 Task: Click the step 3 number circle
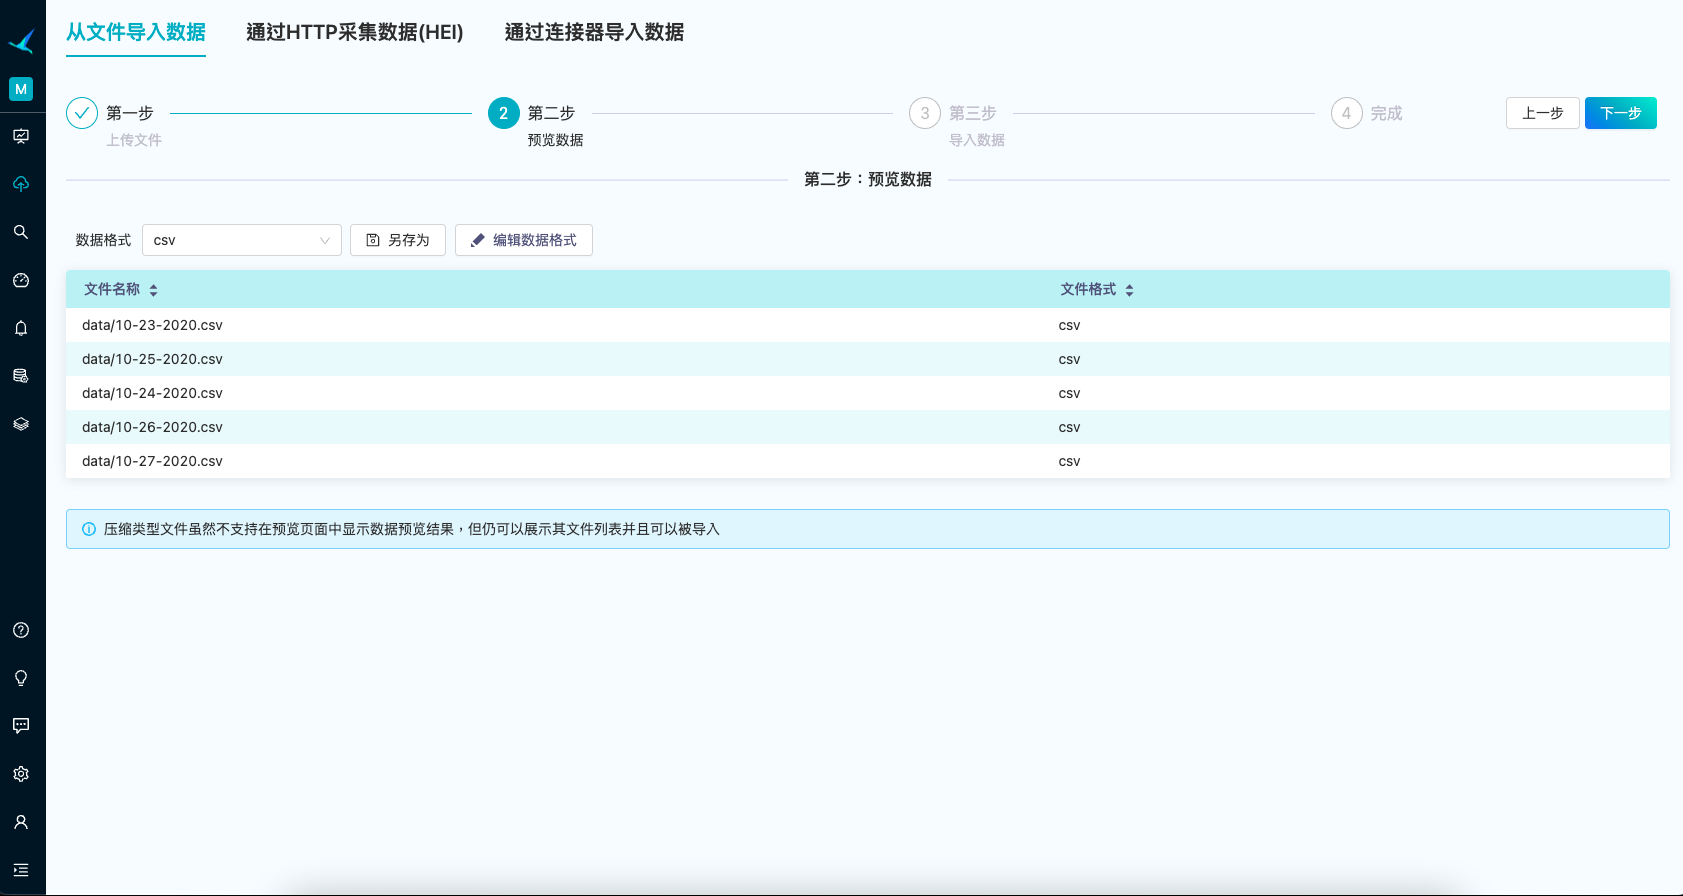(925, 113)
